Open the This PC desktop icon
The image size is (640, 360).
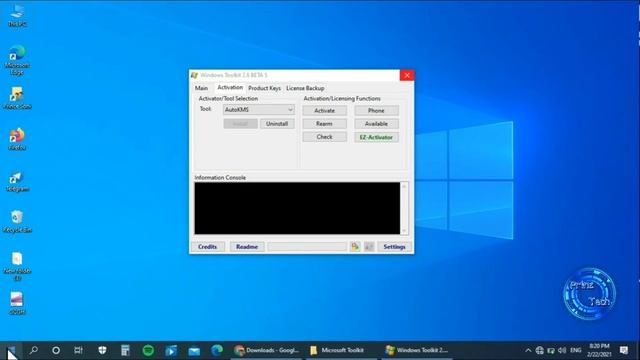[x=17, y=15]
